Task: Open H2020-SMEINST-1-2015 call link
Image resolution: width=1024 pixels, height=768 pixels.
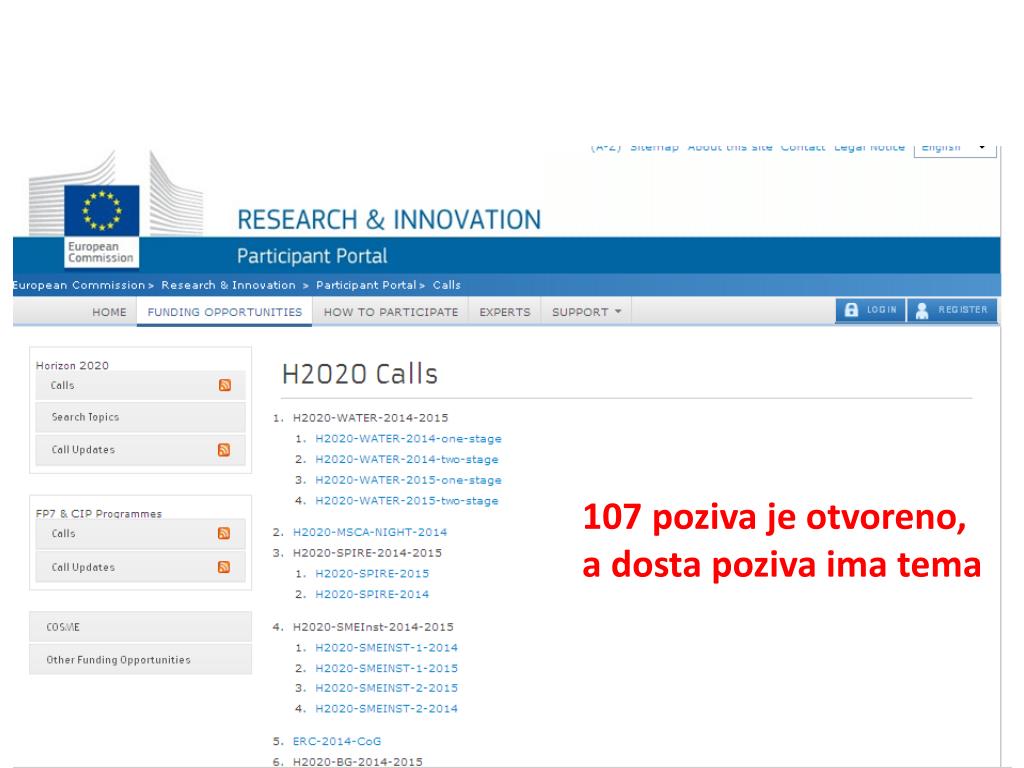Action: [x=387, y=668]
